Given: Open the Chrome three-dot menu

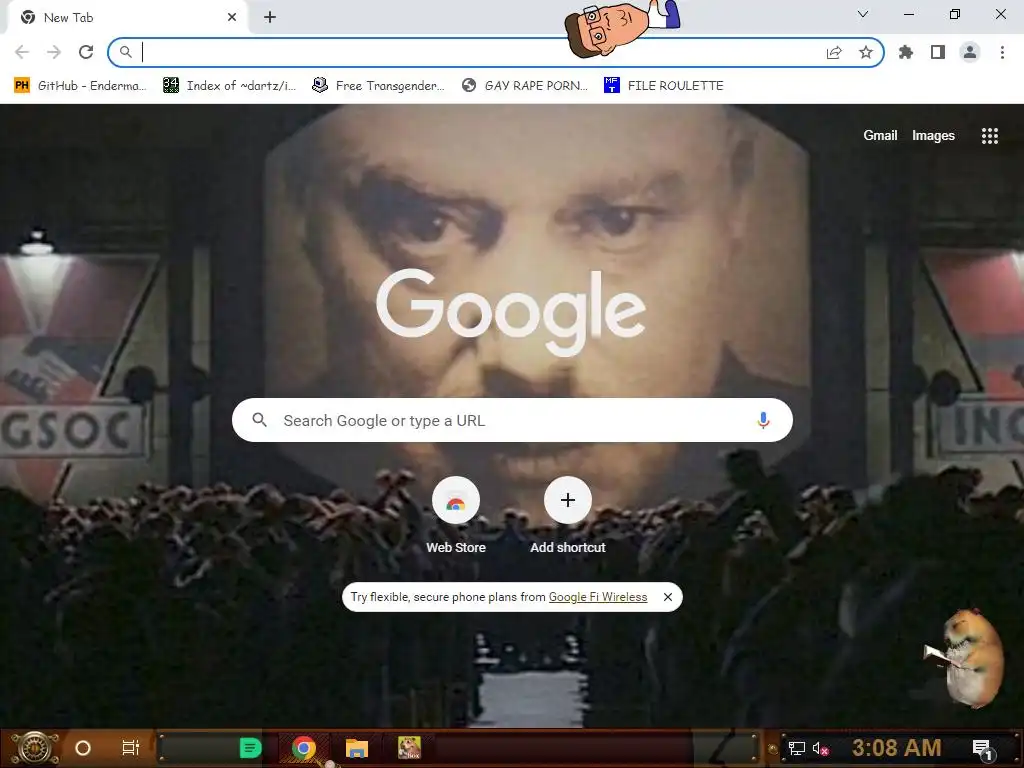Looking at the screenshot, I should point(1002,52).
